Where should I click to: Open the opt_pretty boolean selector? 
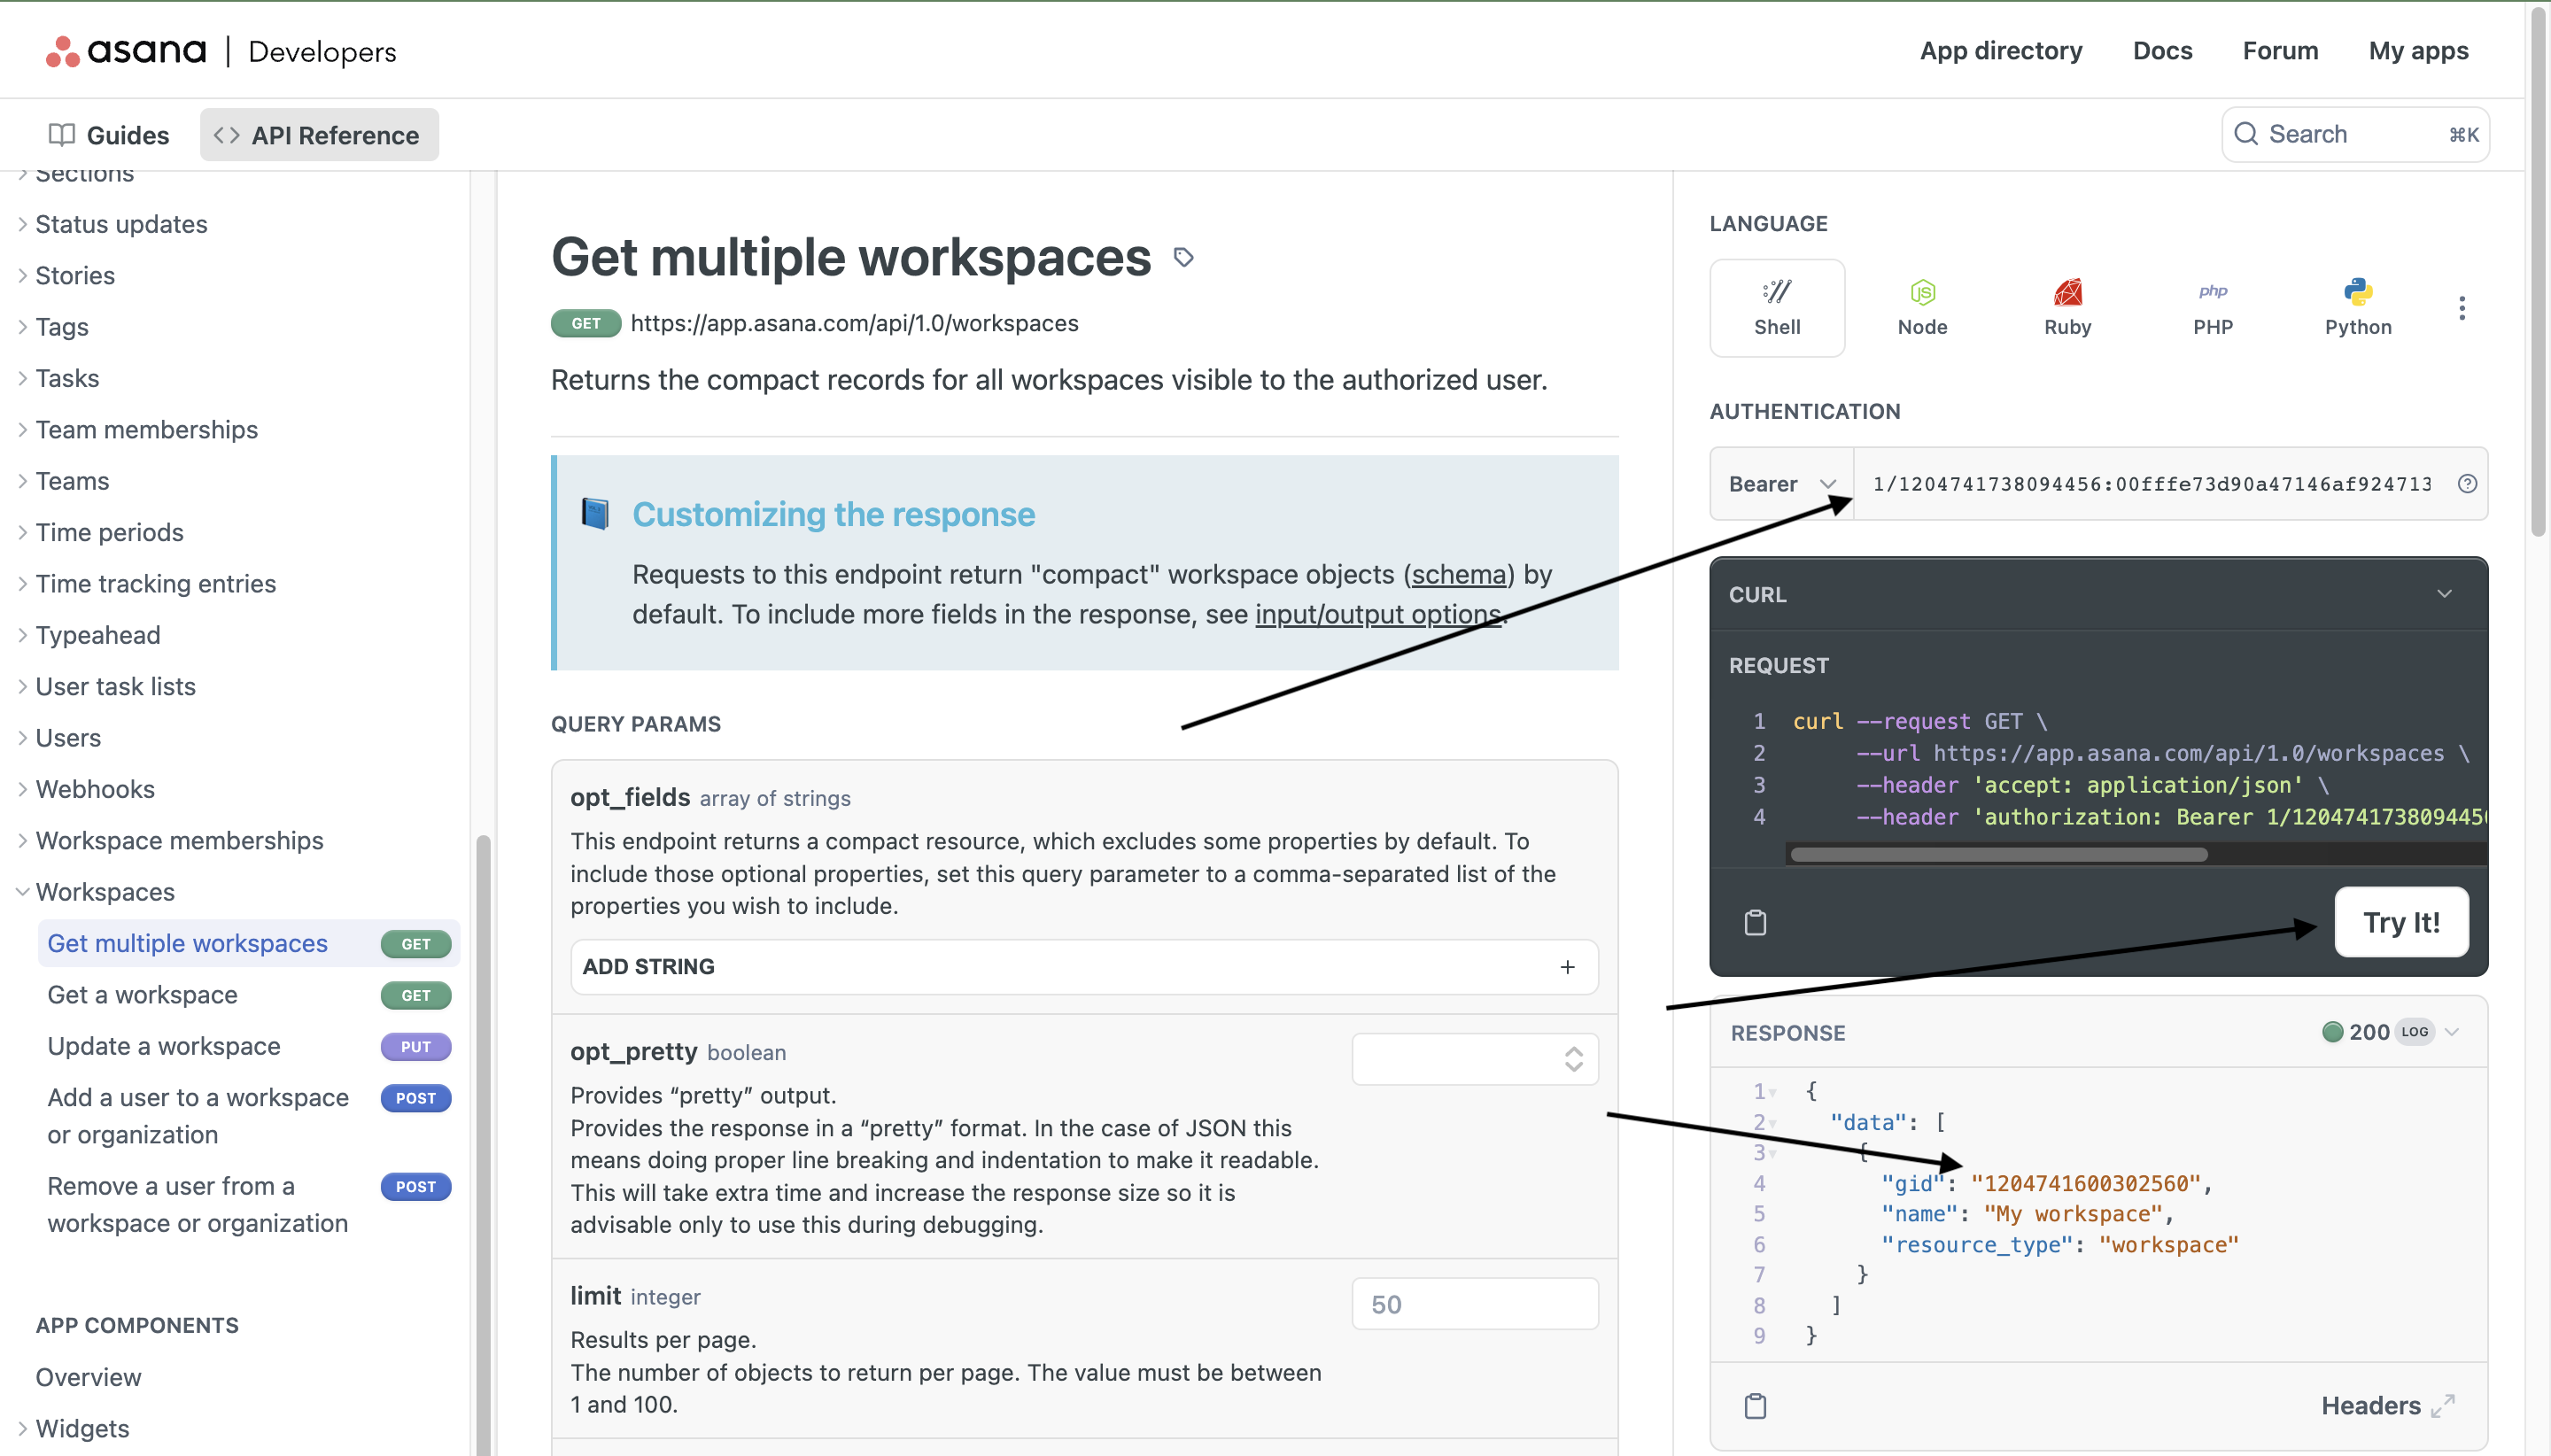tap(1474, 1058)
